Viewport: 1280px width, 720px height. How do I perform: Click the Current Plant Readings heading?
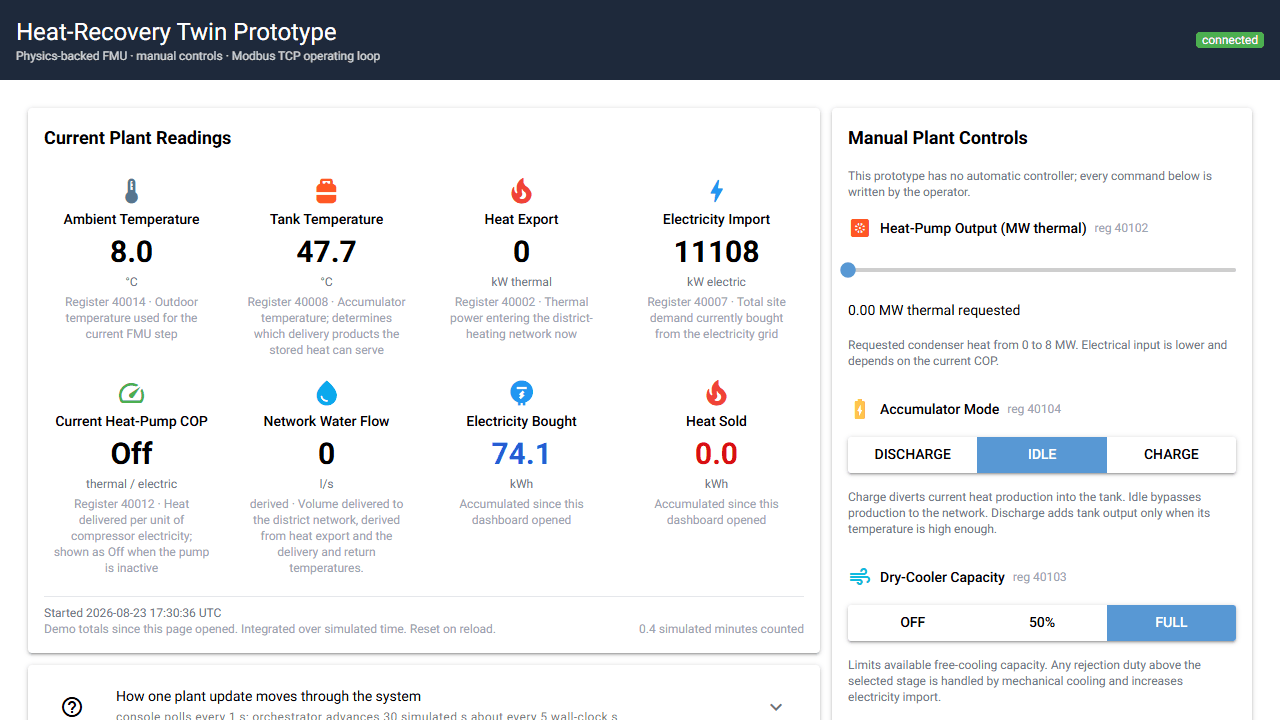[x=137, y=138]
